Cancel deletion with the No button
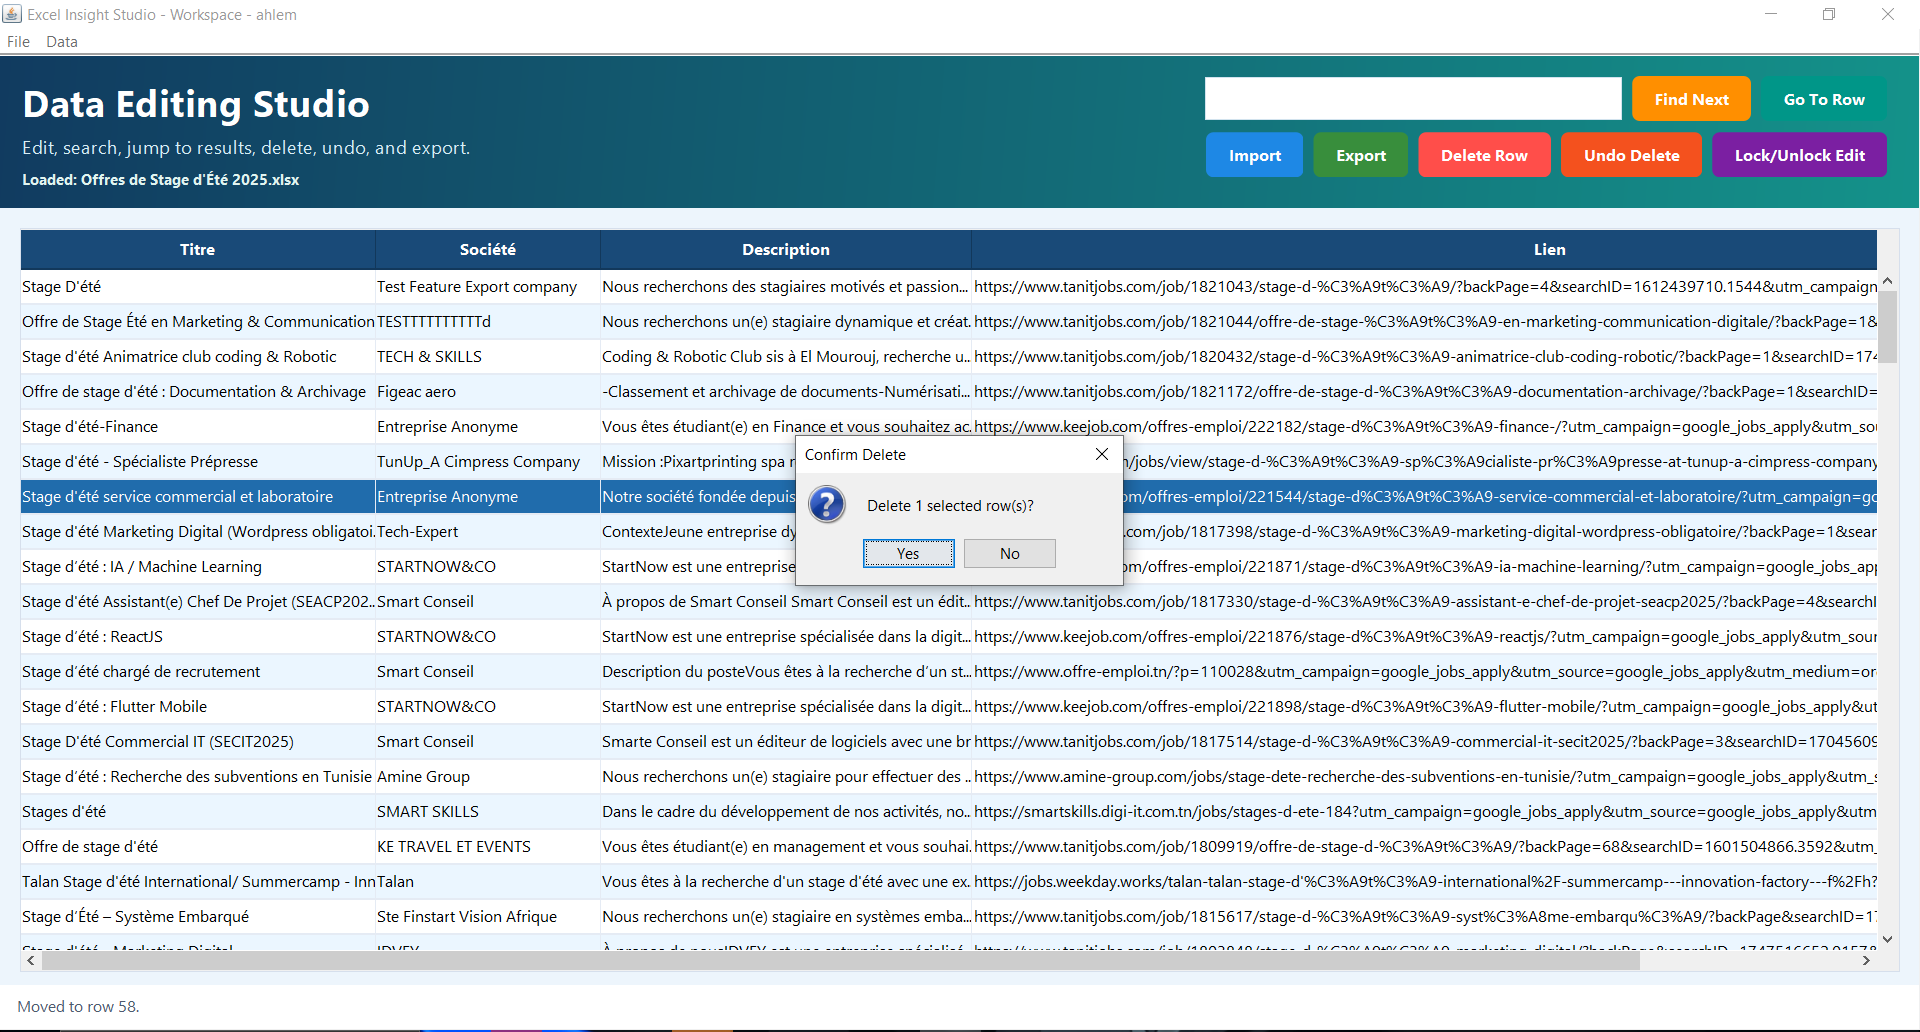The width and height of the screenshot is (1920, 1032). pyautogui.click(x=1010, y=553)
